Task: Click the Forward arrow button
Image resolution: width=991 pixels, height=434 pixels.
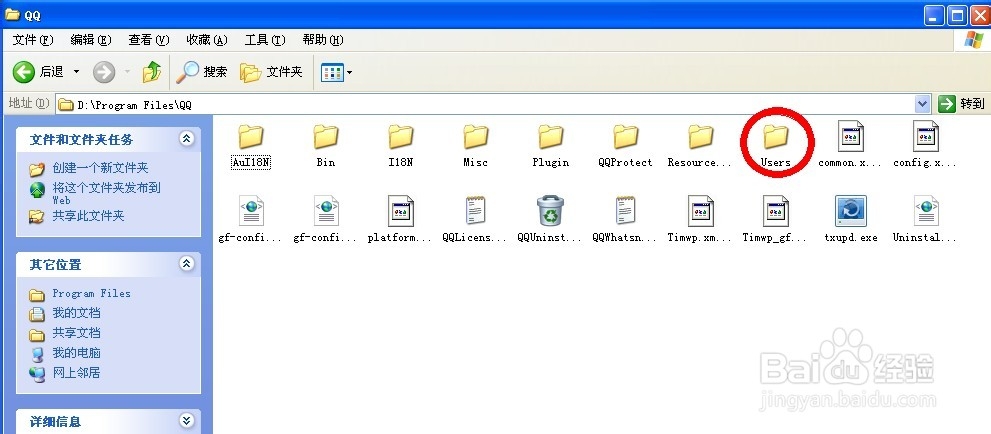Action: tap(104, 72)
